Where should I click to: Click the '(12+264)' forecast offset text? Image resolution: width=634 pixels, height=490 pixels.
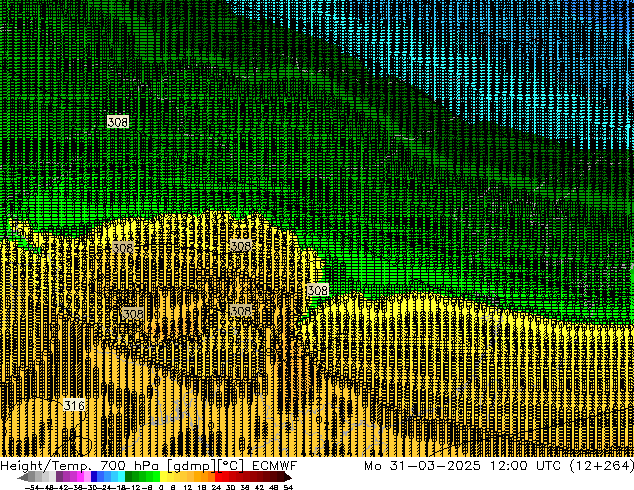[x=601, y=466]
